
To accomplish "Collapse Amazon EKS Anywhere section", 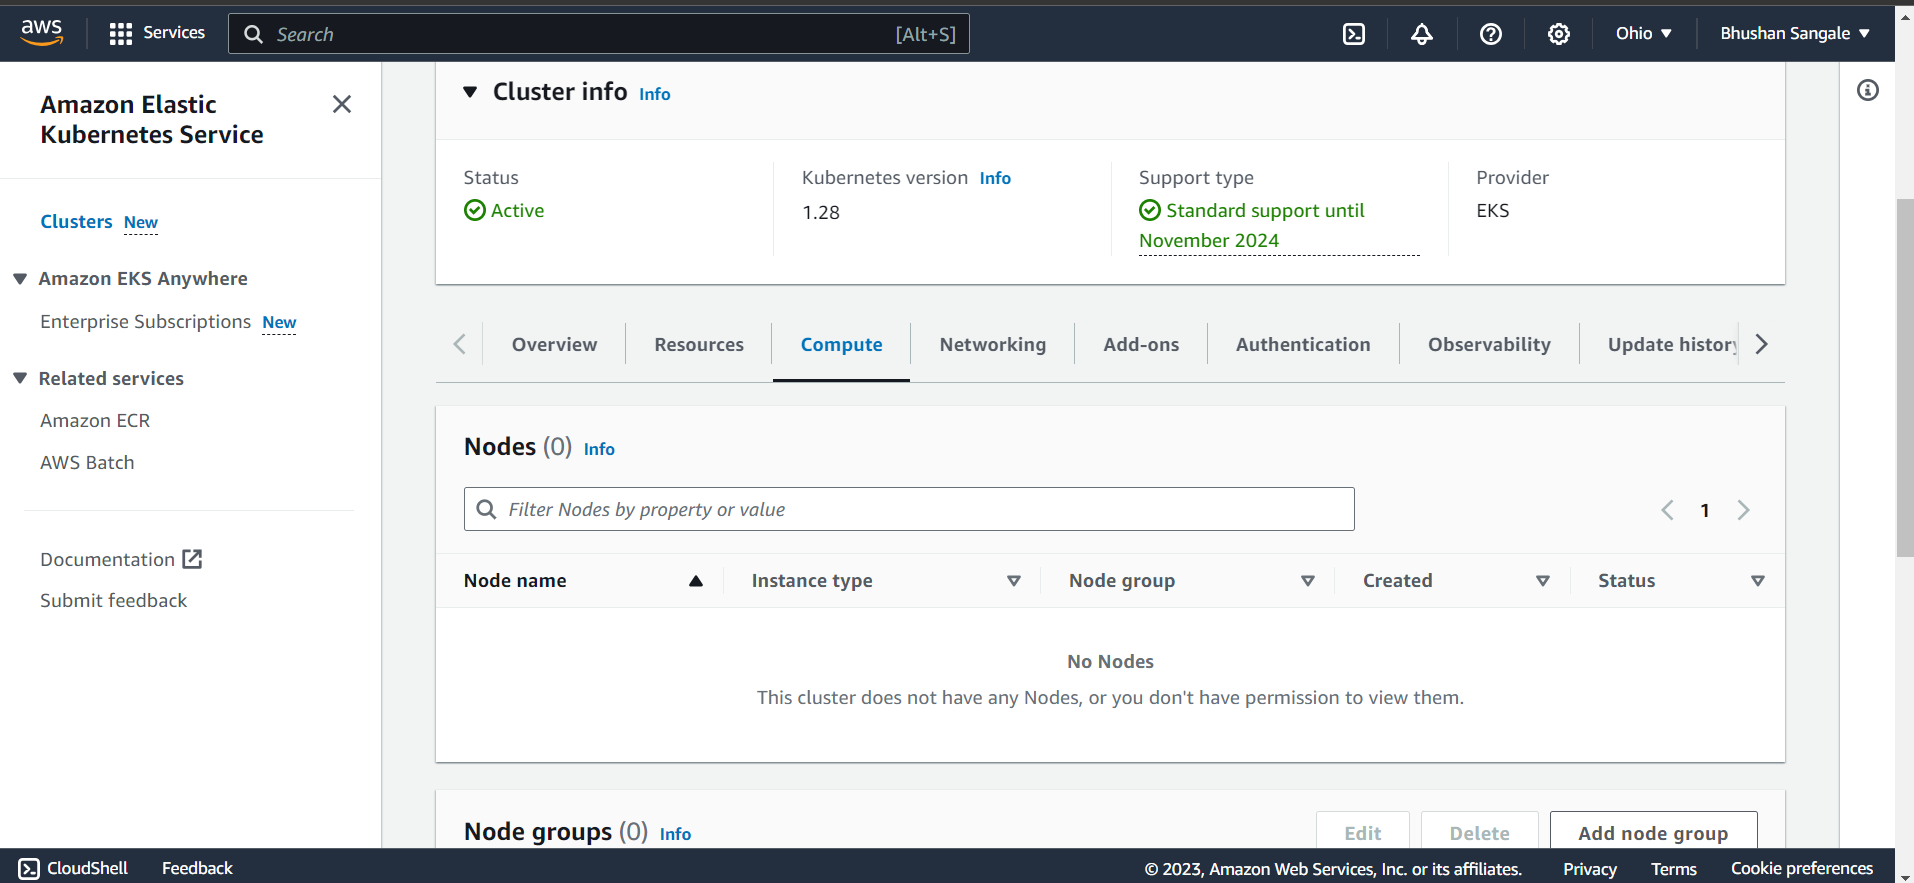I will tap(20, 278).
